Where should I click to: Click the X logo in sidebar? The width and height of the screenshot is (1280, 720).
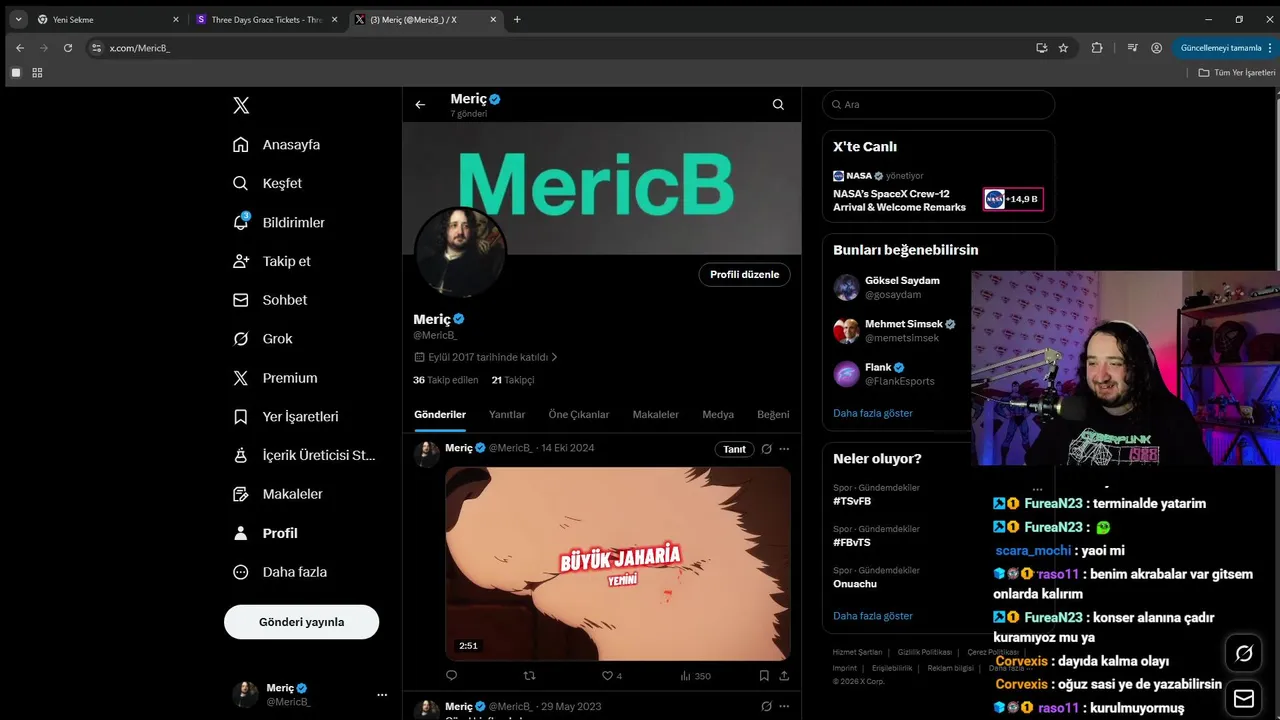pos(241,105)
